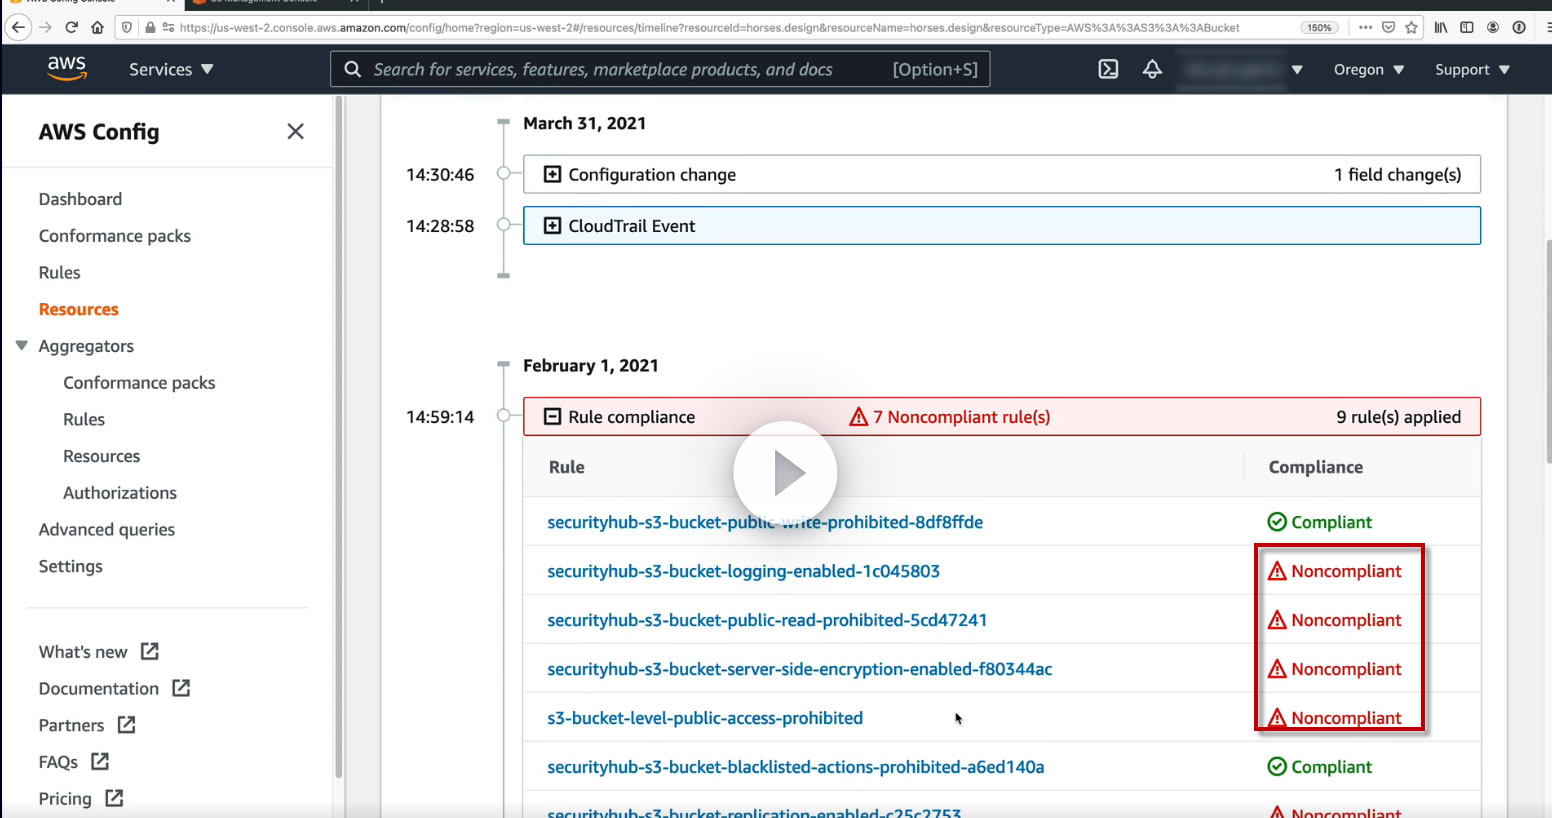Open the securityhub-s3-bucket-logging-enabled-1c045803 rule link

click(743, 571)
